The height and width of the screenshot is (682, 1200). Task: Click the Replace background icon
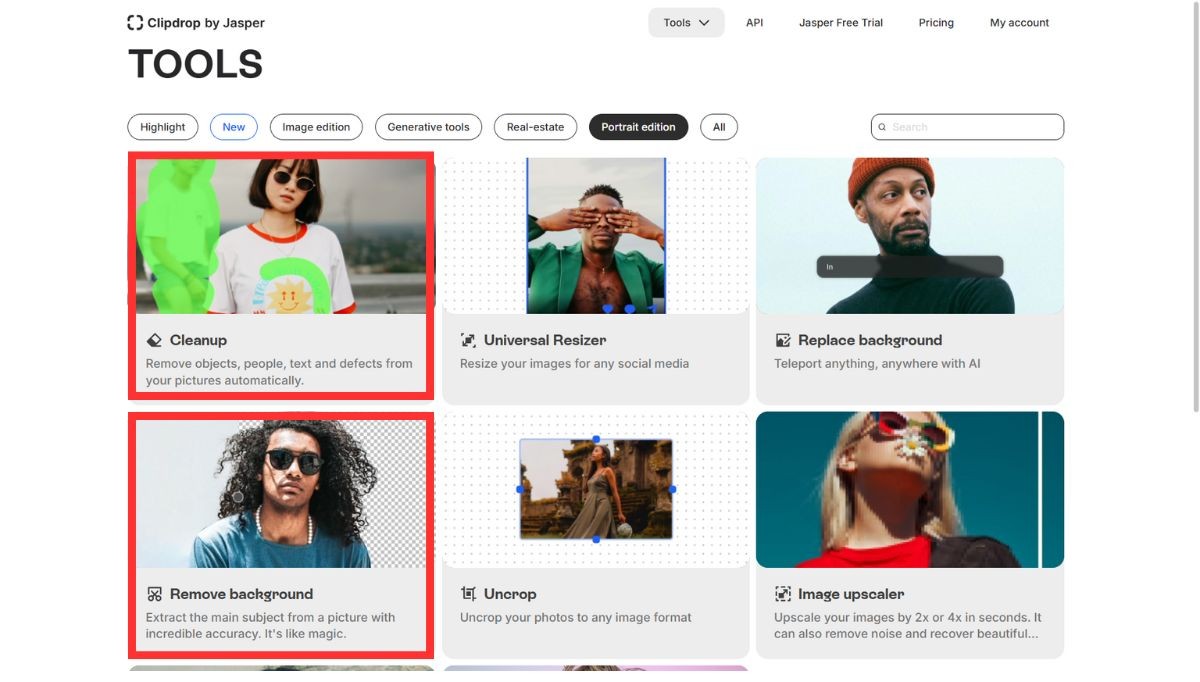[x=783, y=340]
